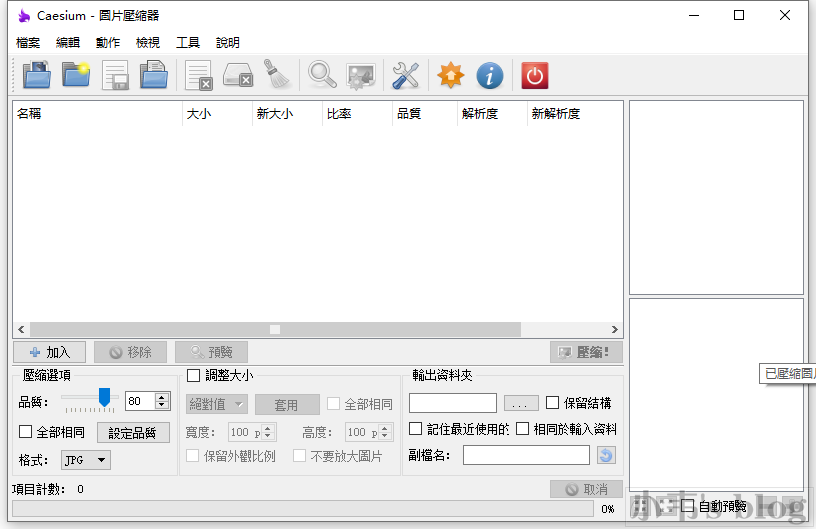Toggle the 調整大小 checkbox

(194, 375)
